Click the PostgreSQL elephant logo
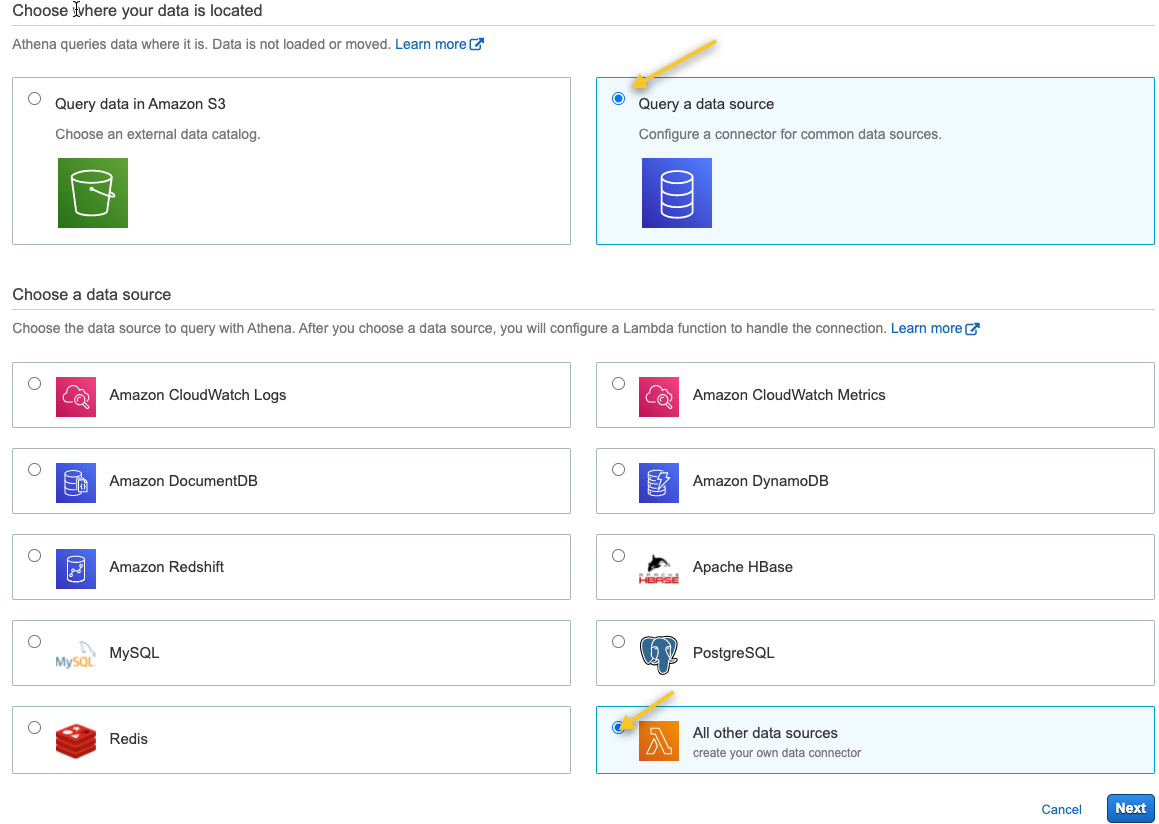The image size is (1159, 824). click(659, 655)
